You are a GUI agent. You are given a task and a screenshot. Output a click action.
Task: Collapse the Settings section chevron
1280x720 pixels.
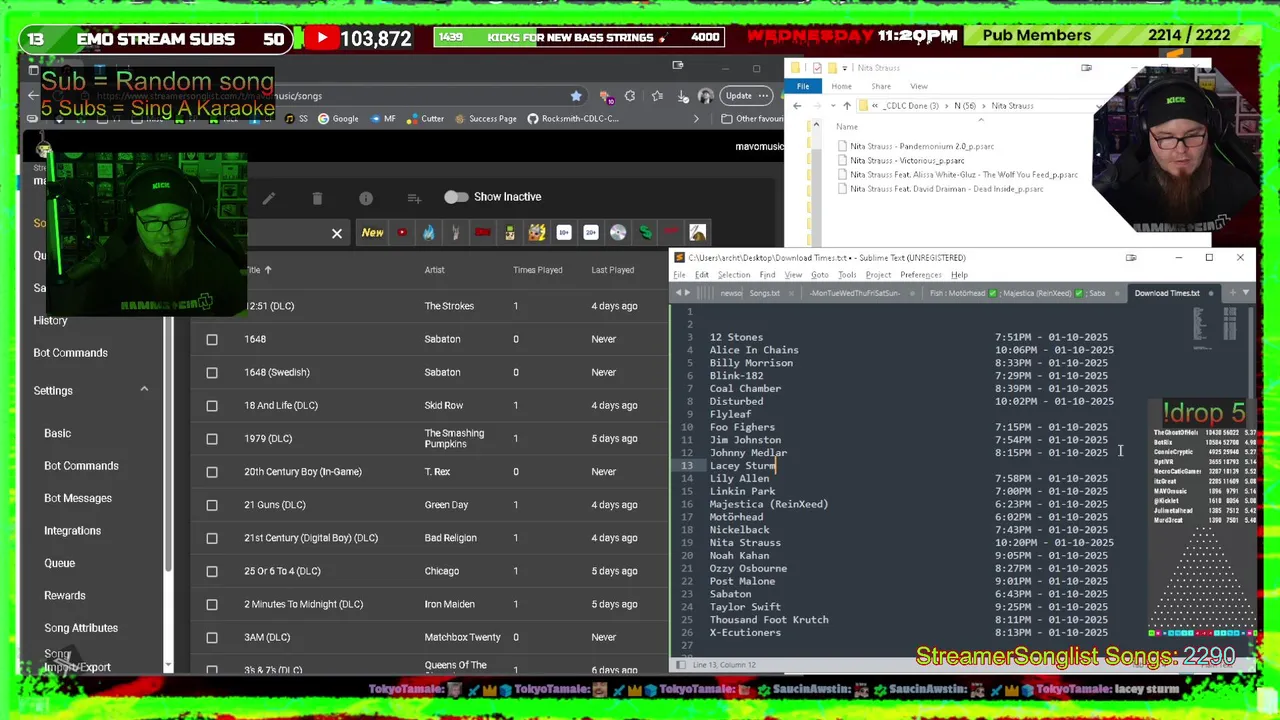click(x=144, y=390)
